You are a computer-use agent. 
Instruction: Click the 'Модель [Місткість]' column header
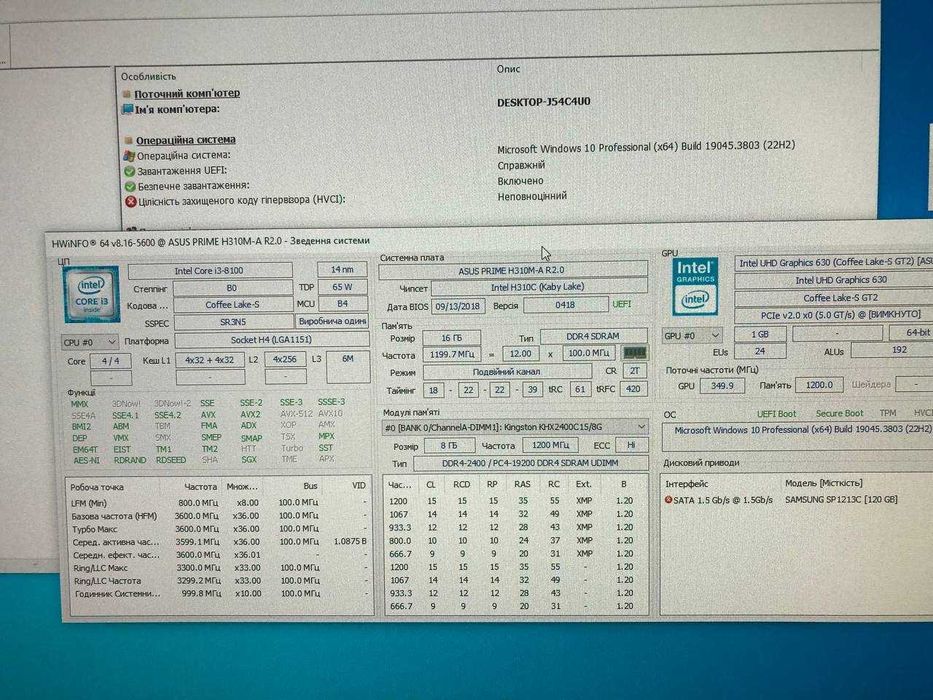point(824,483)
